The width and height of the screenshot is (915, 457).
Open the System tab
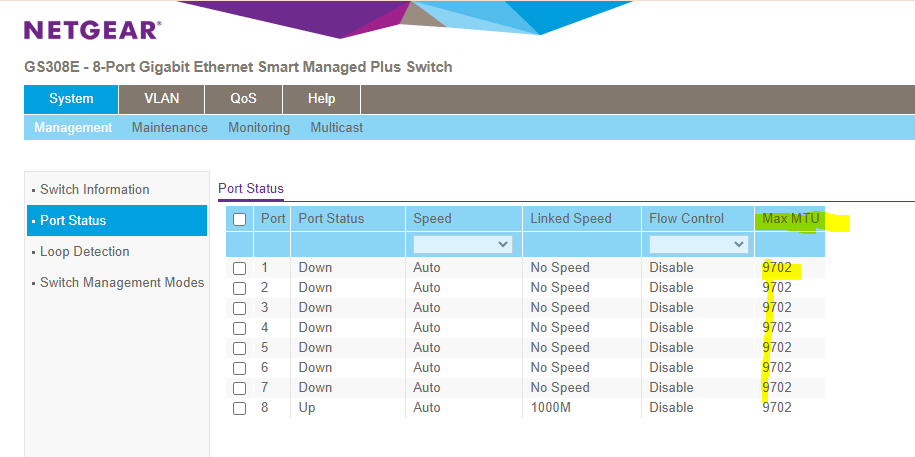pyautogui.click(x=71, y=99)
